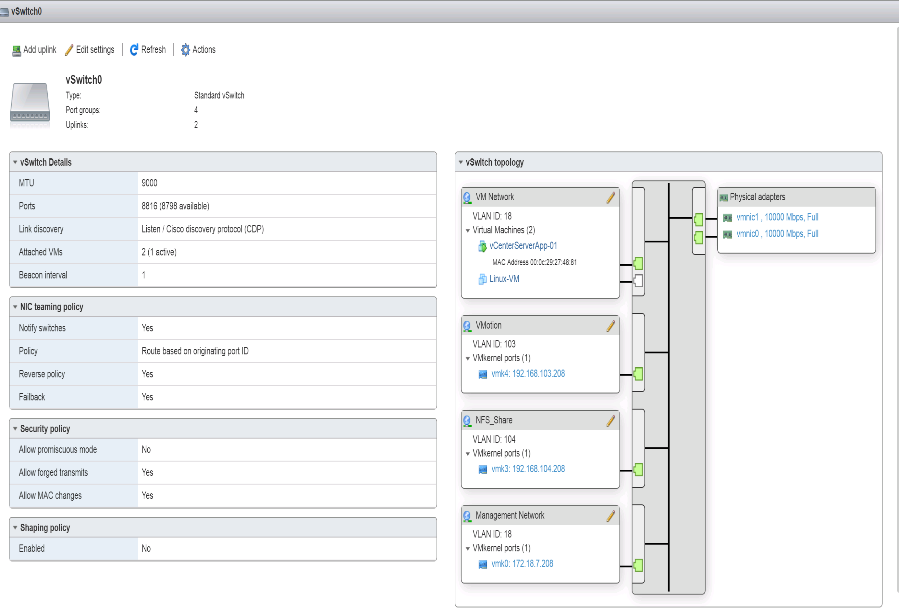Open the Actions menu
The height and width of the screenshot is (613, 899).
click(197, 50)
